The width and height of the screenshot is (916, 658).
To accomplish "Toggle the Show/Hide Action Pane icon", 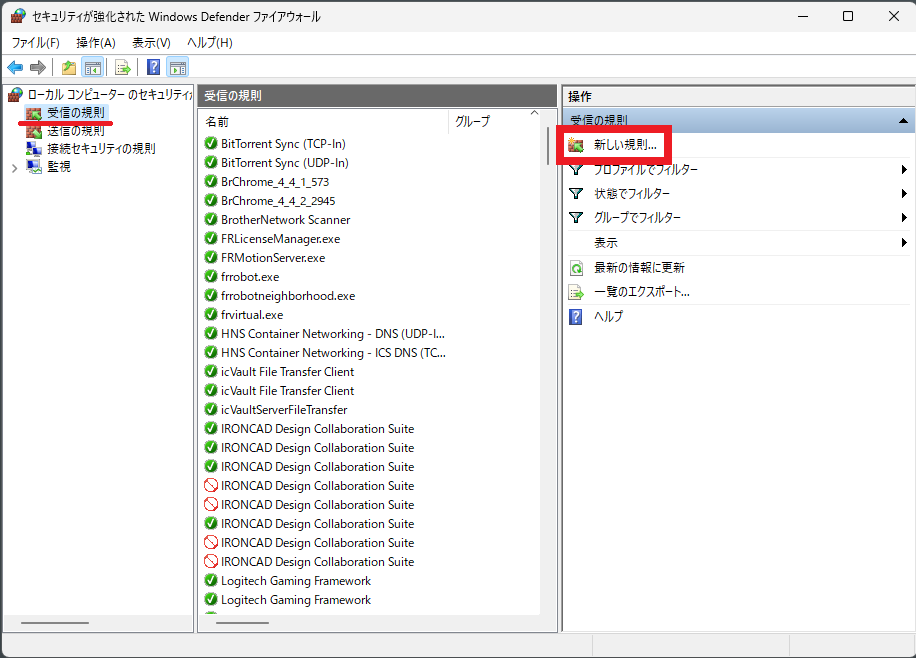I will tap(178, 68).
